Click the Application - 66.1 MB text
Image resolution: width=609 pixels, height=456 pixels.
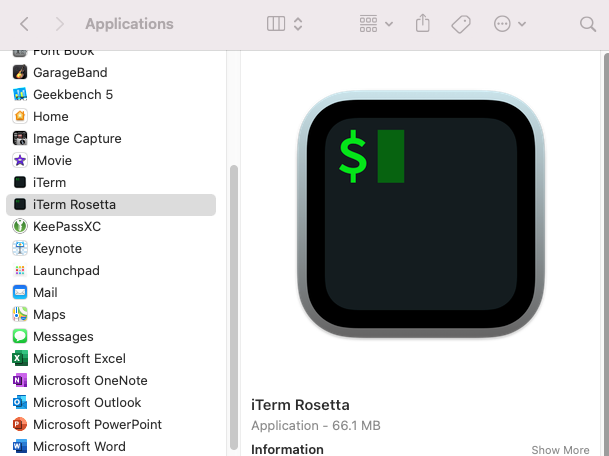pos(316,426)
